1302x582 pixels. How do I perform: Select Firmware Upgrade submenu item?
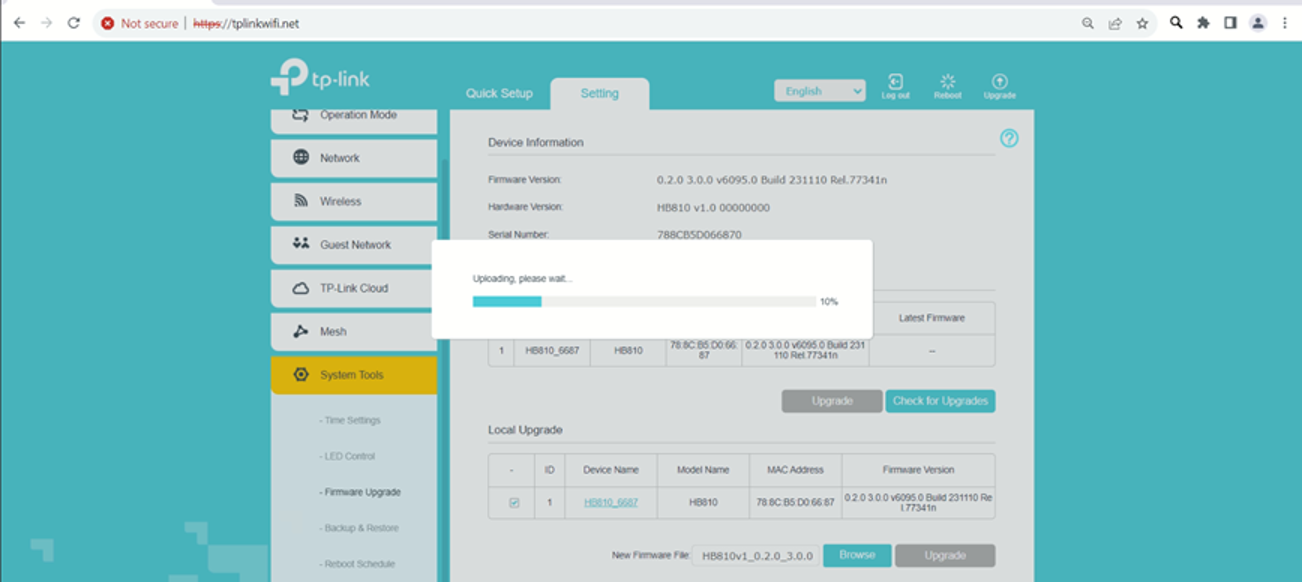[360, 492]
